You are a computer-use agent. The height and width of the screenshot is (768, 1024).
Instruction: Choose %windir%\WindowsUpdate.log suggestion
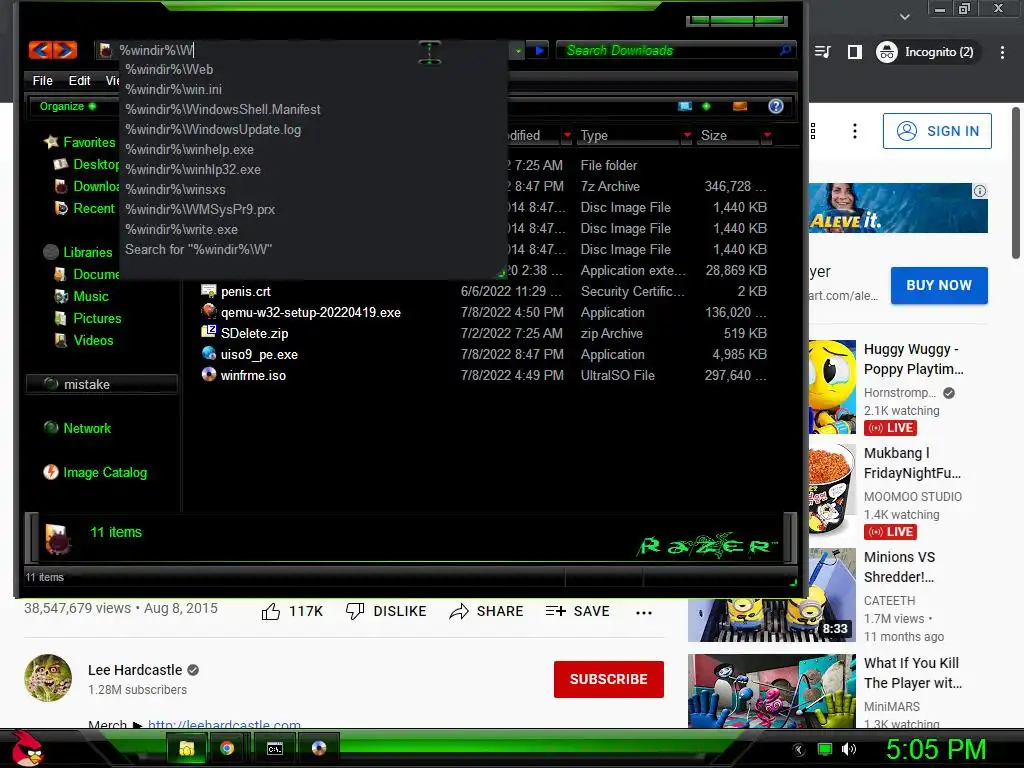313,129
